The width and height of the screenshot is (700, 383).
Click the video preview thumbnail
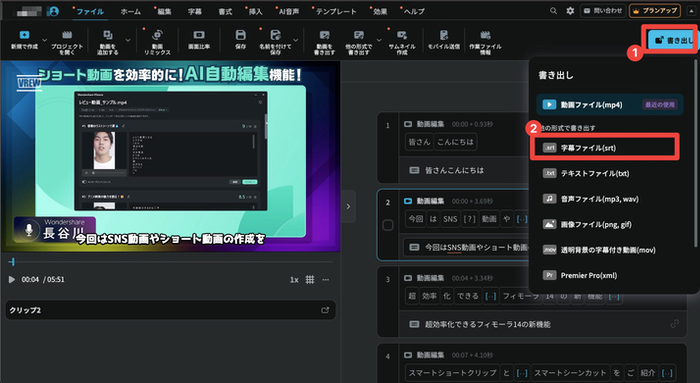[170, 156]
